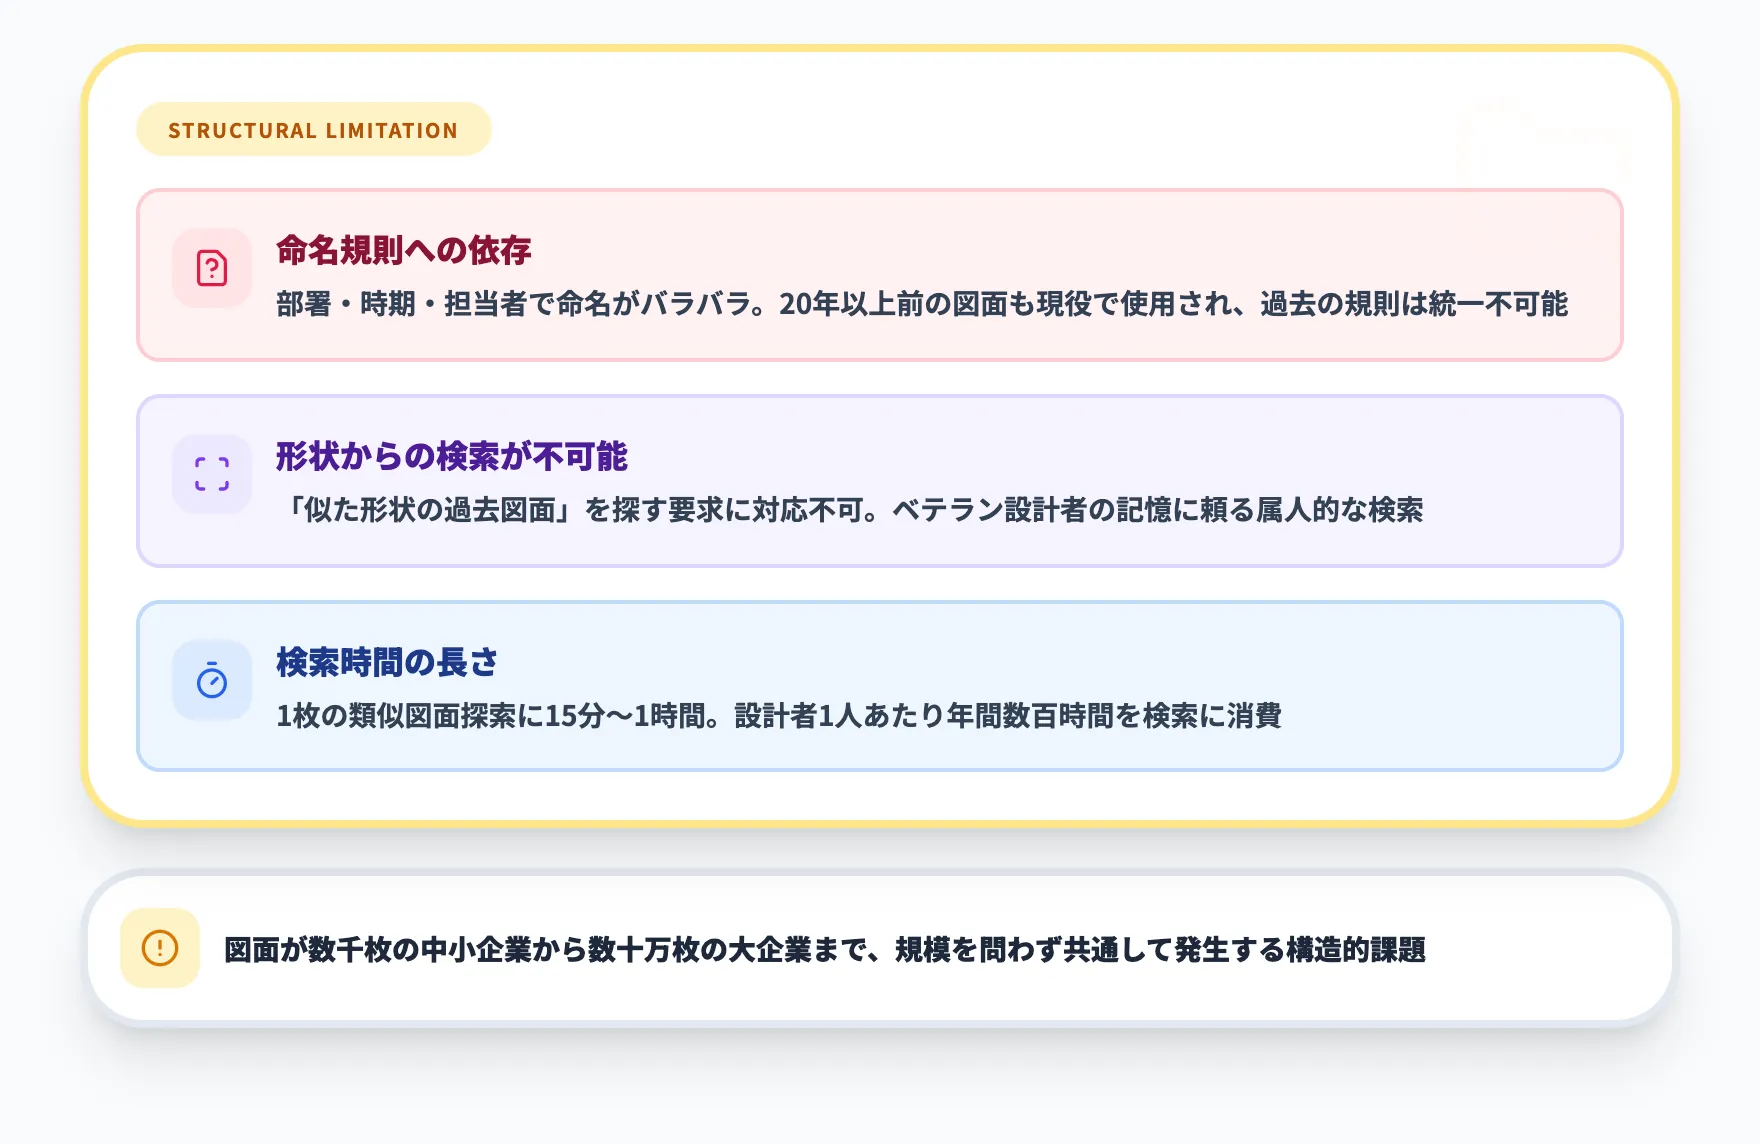Toggle the first card's naming-rule limitation
1760x1144 pixels.
(880, 272)
